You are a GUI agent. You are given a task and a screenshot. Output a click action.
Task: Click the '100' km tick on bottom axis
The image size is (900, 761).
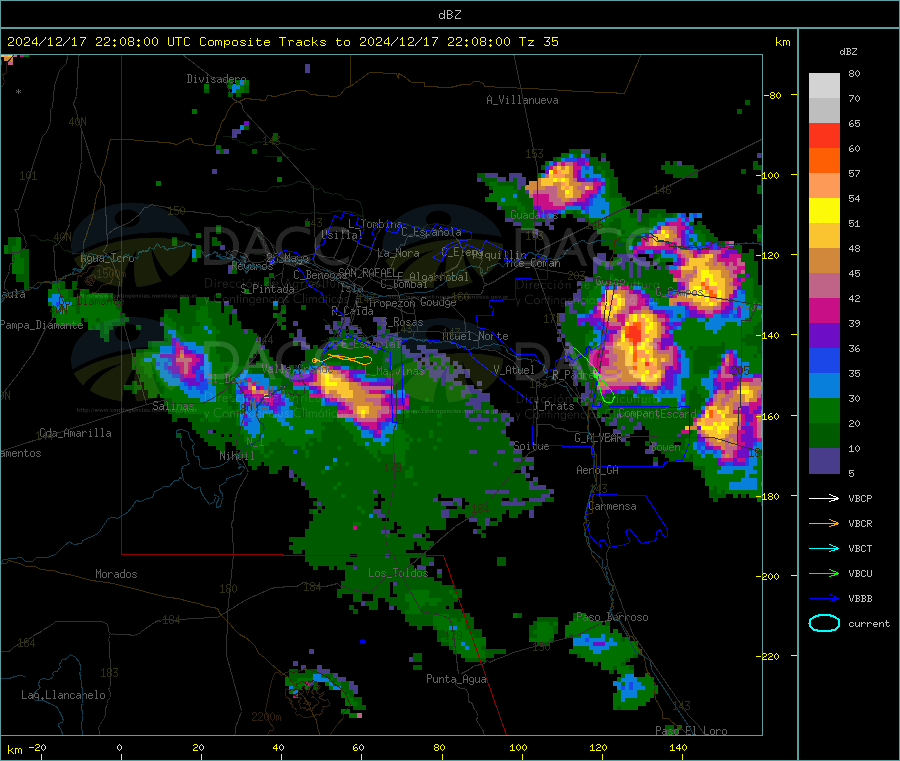click(518, 747)
